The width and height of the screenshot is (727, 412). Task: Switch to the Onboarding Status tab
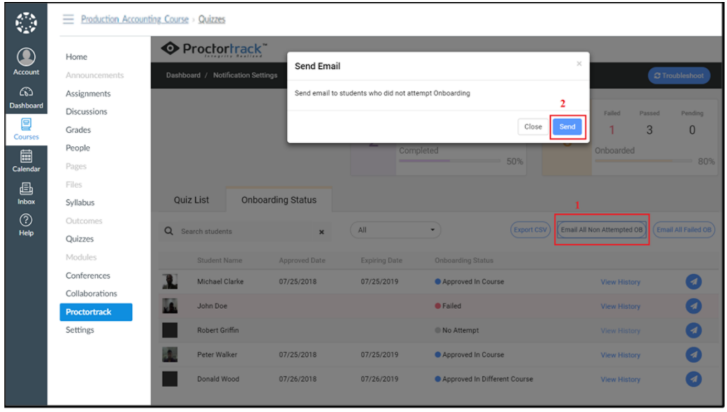tap(279, 200)
